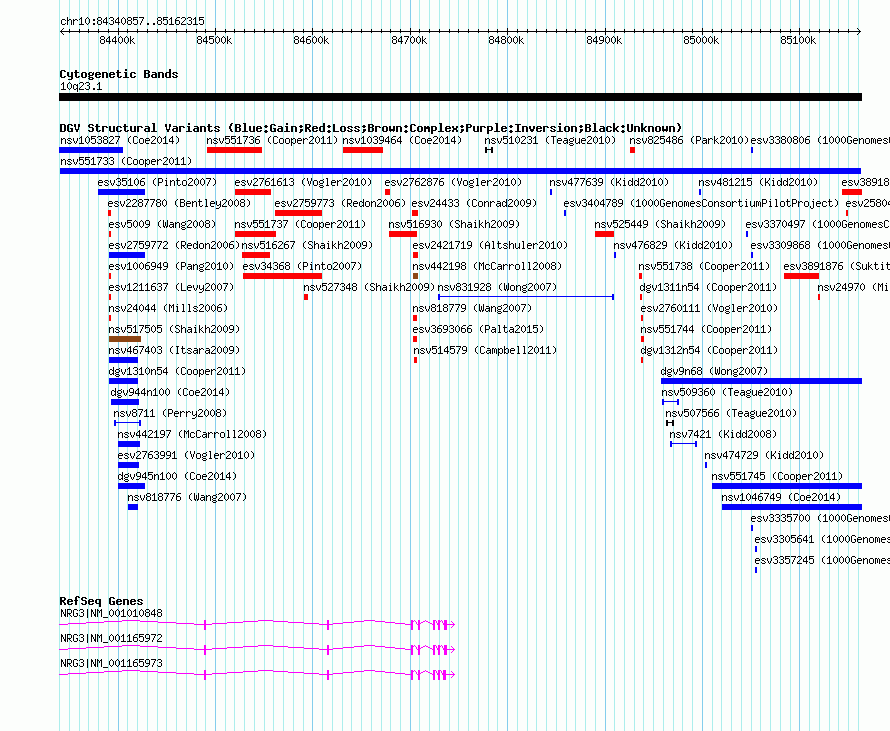This screenshot has width=890, height=731.
Task: Click the NRG3|NM_001010848 gene label
Action: (111, 614)
